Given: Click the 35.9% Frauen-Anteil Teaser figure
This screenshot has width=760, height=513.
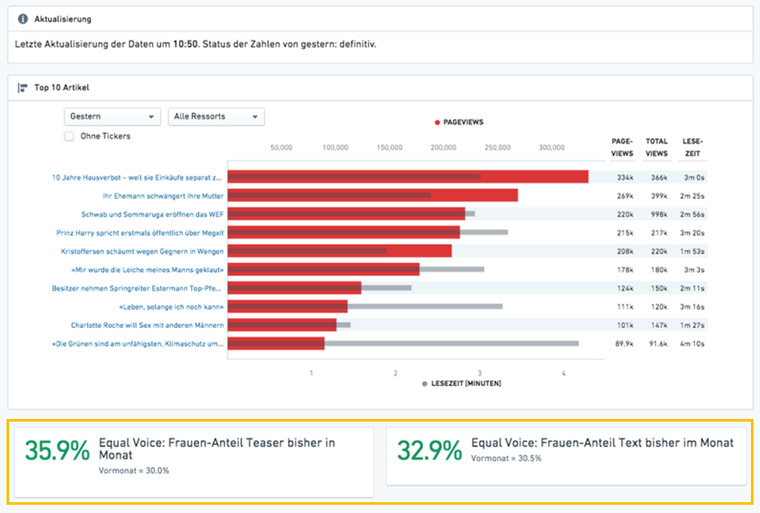Looking at the screenshot, I should 57,450.
